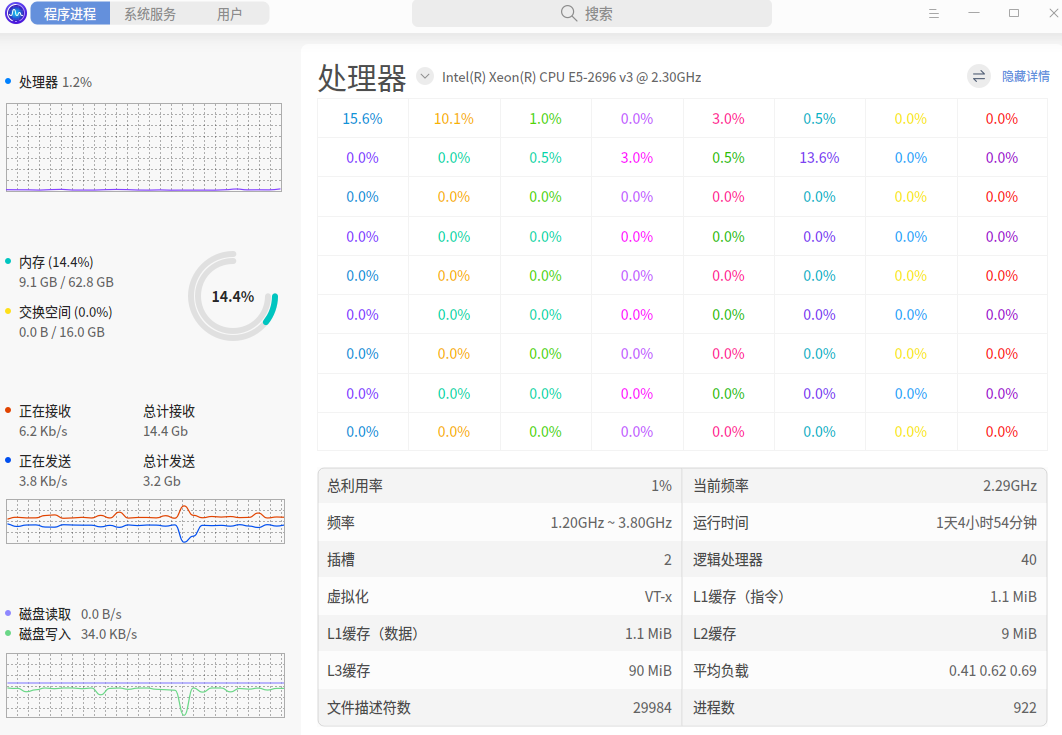
Task: Click the 0.0 B / 16.0 GB value
Action: click(x=62, y=332)
